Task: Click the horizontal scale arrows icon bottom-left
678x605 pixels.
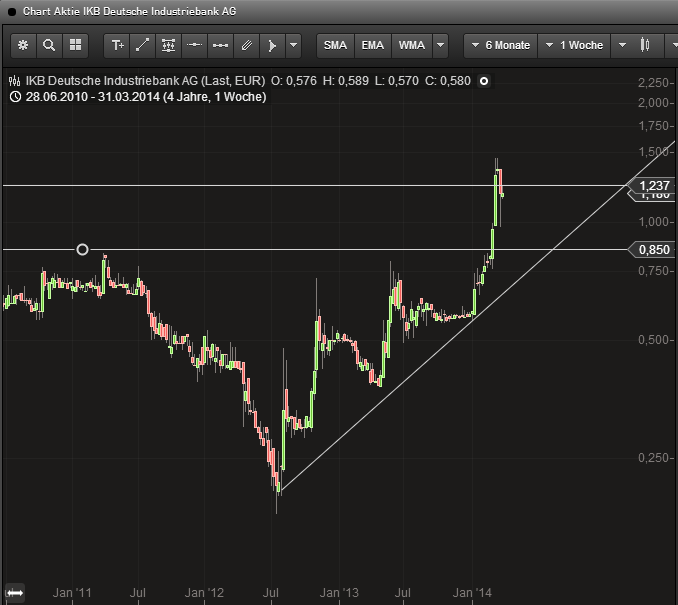Action: click(14, 592)
